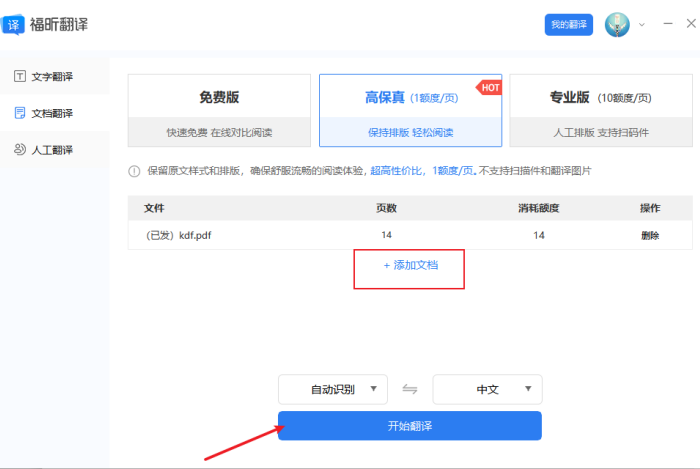Delete kdf.pdf with 删除 link
This screenshot has height=469, width=700.
click(x=650, y=235)
